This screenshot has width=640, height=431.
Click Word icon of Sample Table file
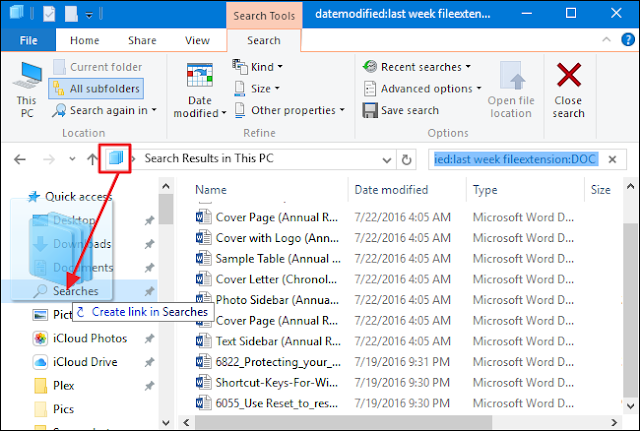[x=203, y=258]
